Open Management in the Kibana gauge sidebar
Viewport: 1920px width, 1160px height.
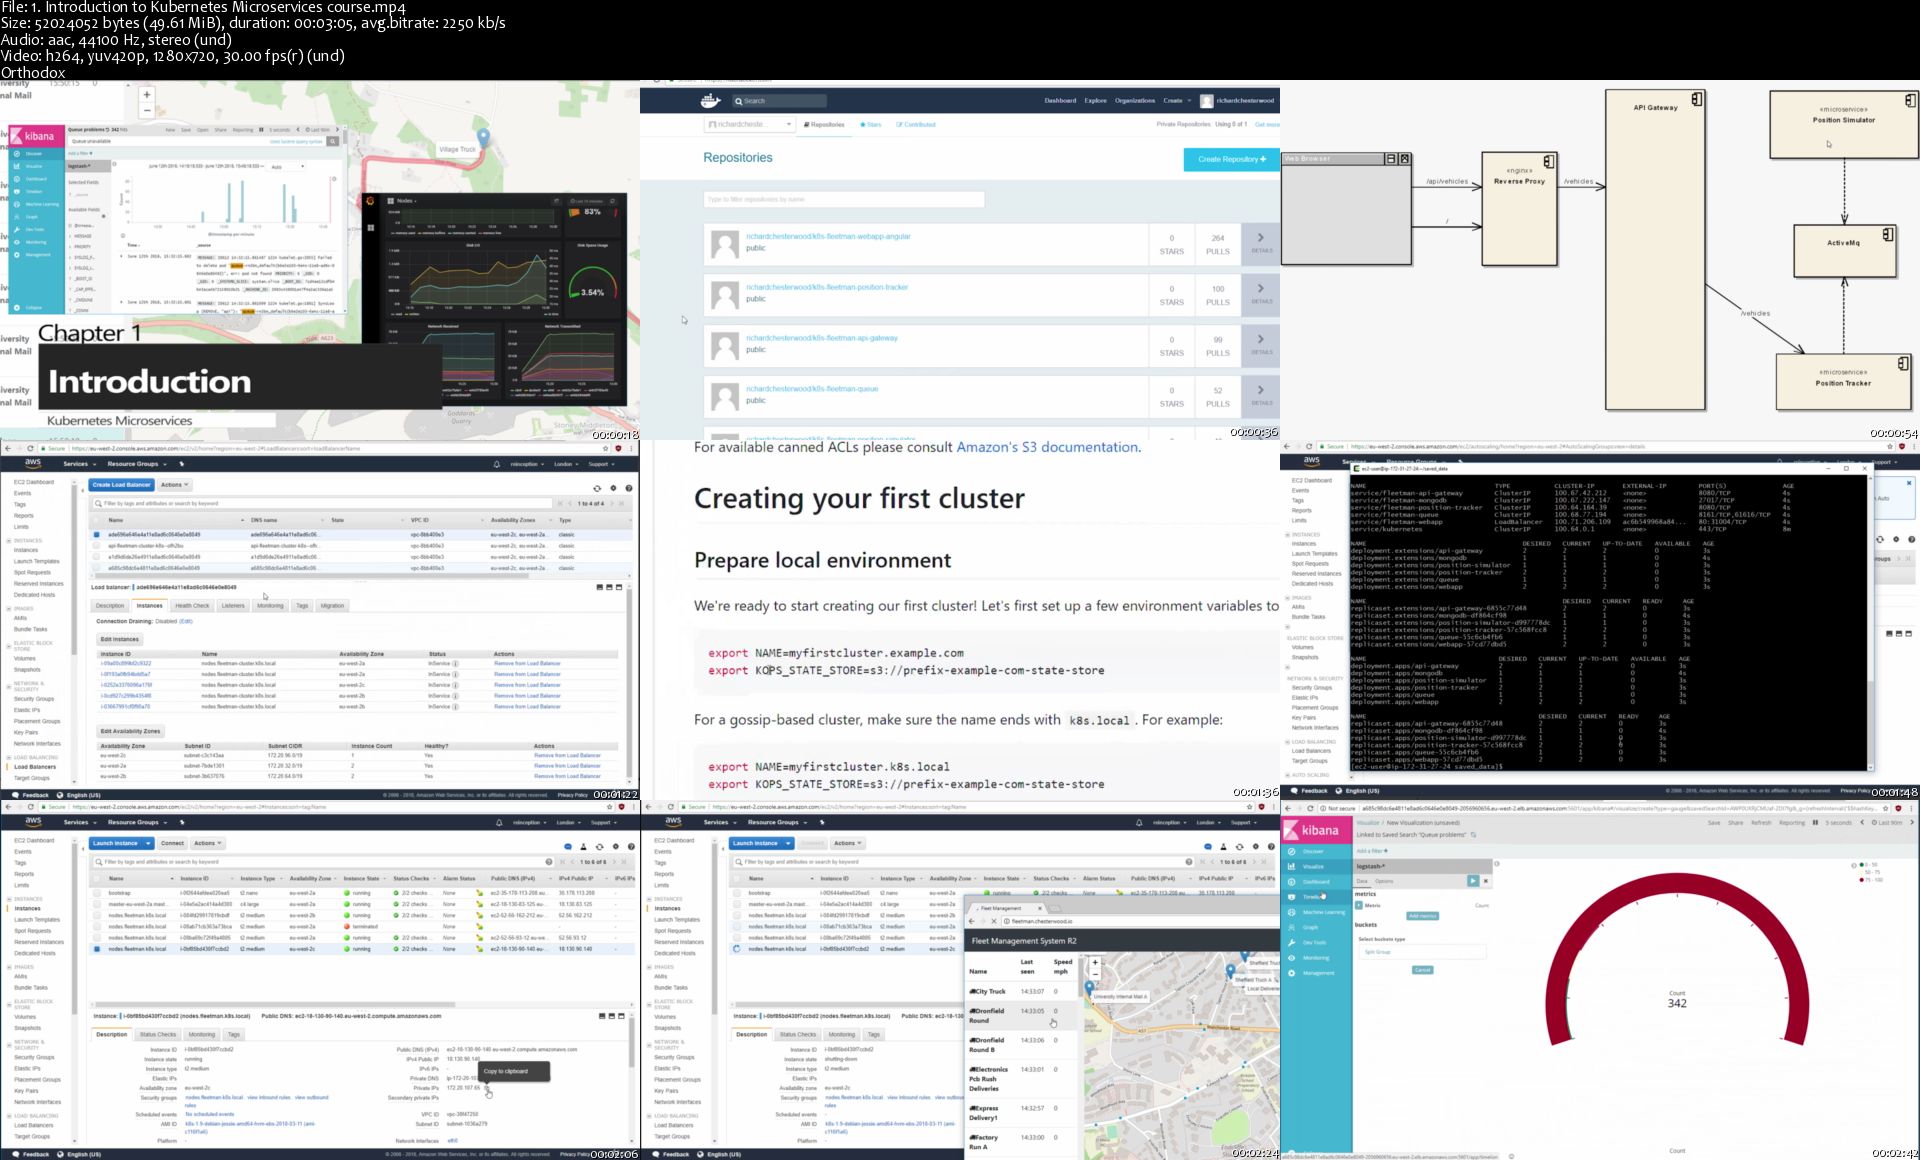[1317, 973]
